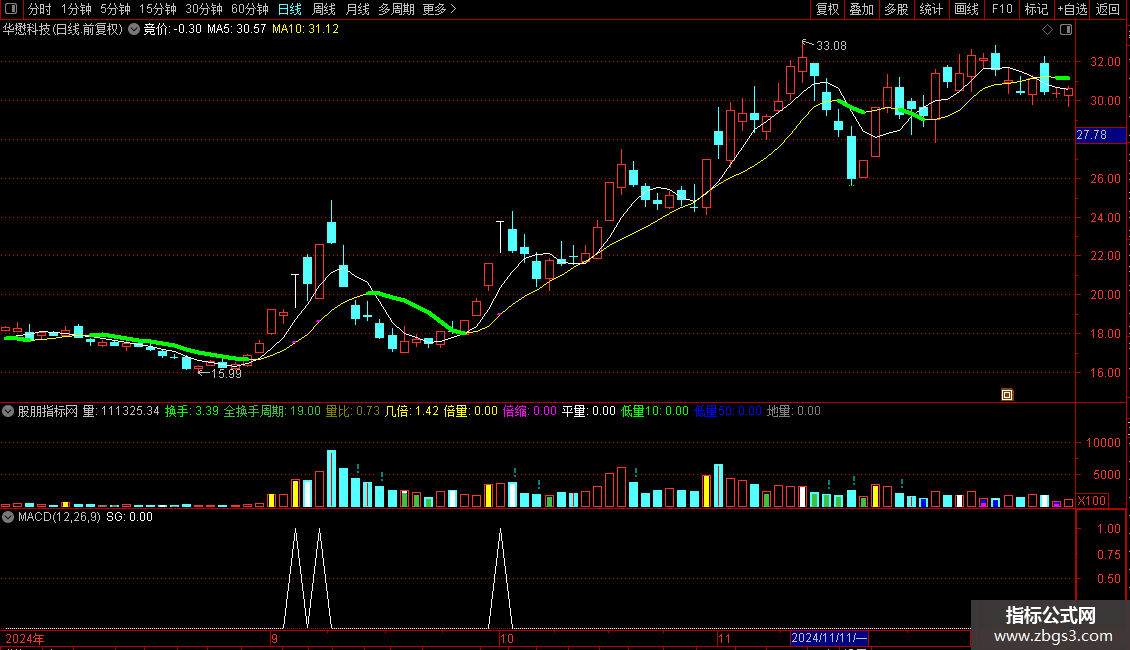The height and width of the screenshot is (650, 1130).
Task: Click the 15.99 low price annotation
Action: pyautogui.click(x=226, y=374)
